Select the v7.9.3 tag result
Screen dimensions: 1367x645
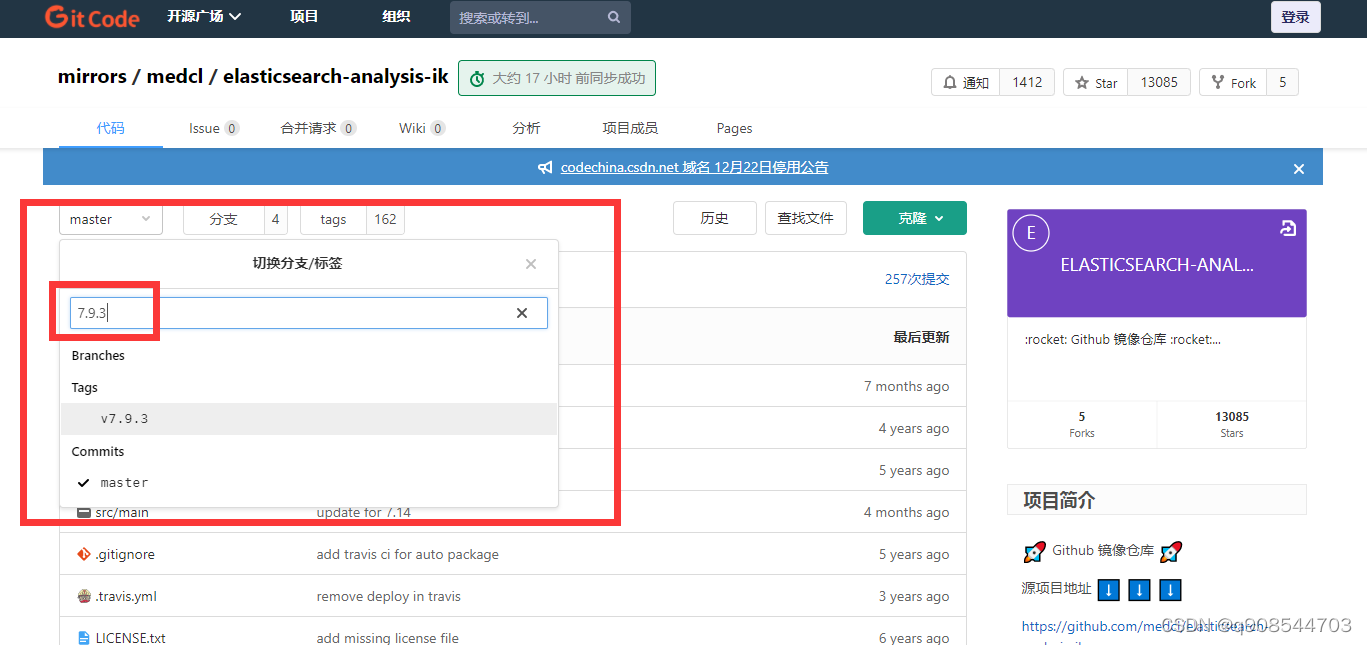click(309, 419)
